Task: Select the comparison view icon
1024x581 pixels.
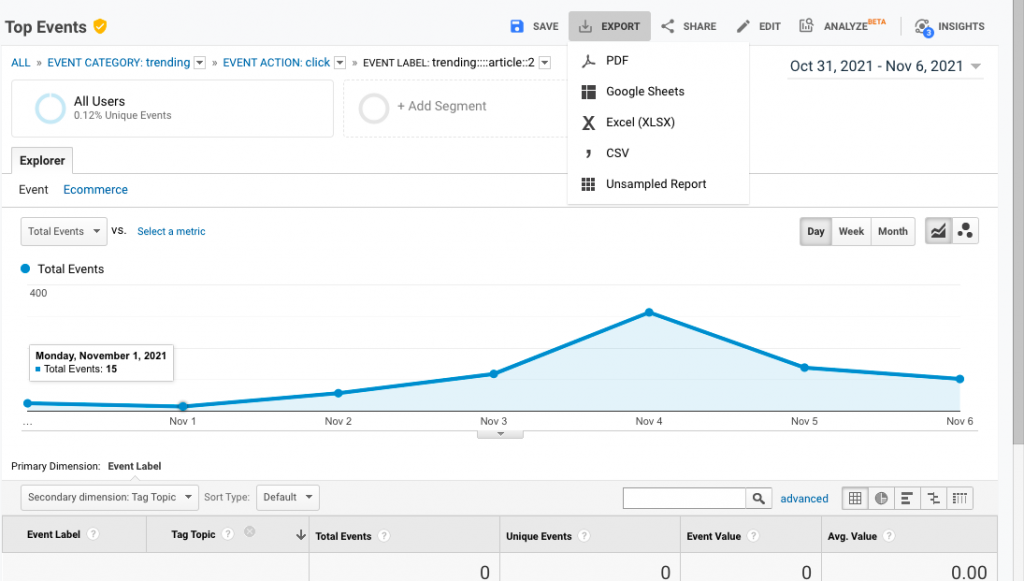Action: (933, 498)
